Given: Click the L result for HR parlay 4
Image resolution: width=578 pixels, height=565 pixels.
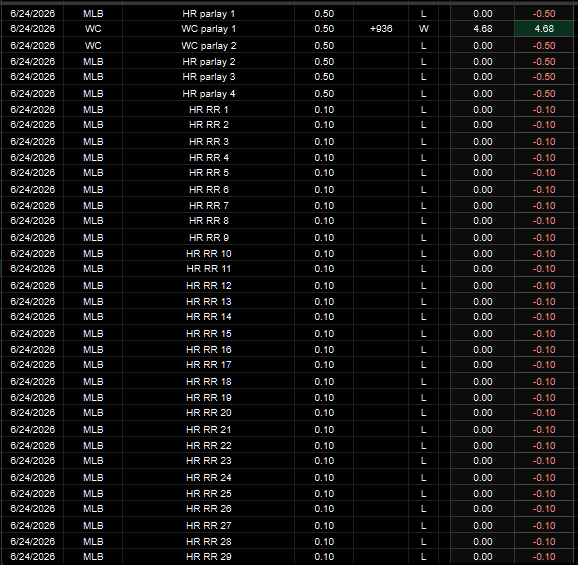Looking at the screenshot, I should click(x=424, y=94).
